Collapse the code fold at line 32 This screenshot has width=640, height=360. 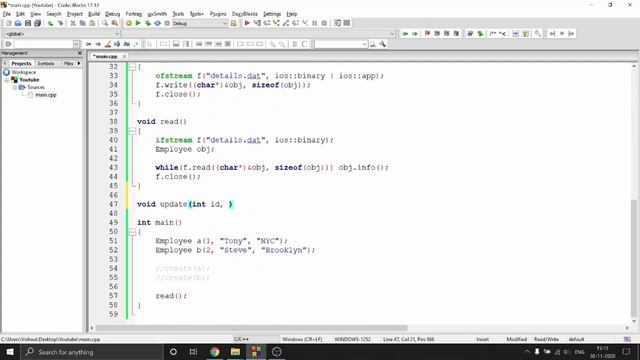click(132, 67)
